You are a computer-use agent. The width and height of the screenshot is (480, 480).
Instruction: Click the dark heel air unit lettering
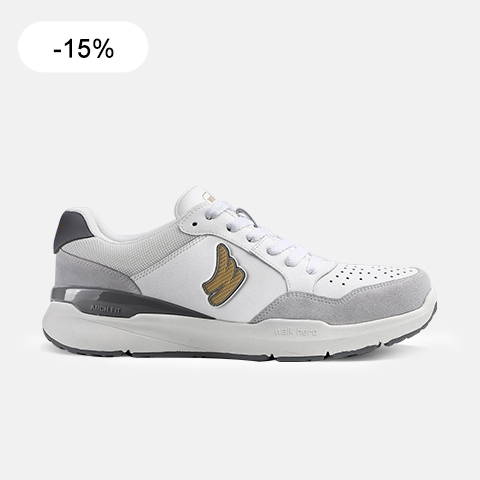pyautogui.click(x=106, y=309)
